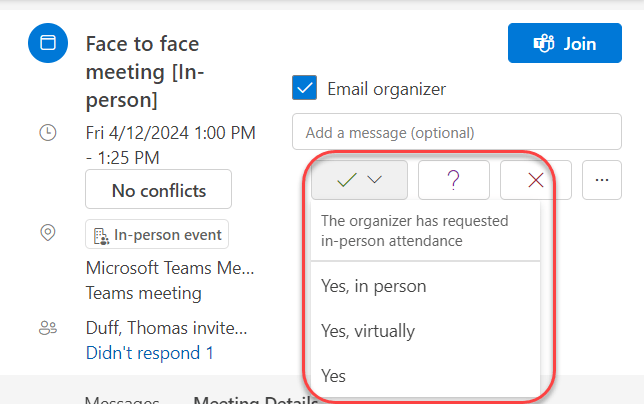The image size is (644, 404).
Task: Choose "Yes, virtually" from accept menu
Action: point(368,331)
